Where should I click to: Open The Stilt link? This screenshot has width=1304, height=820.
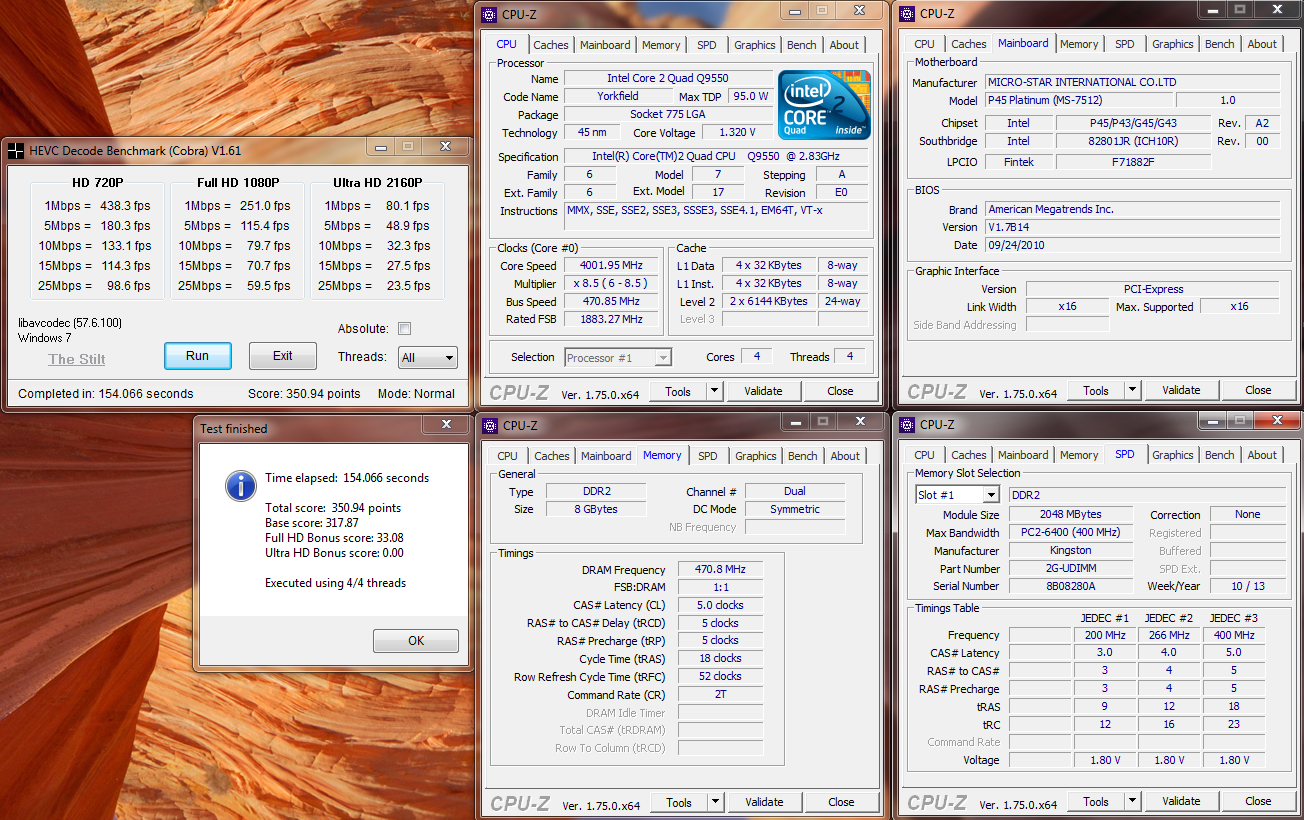click(77, 359)
